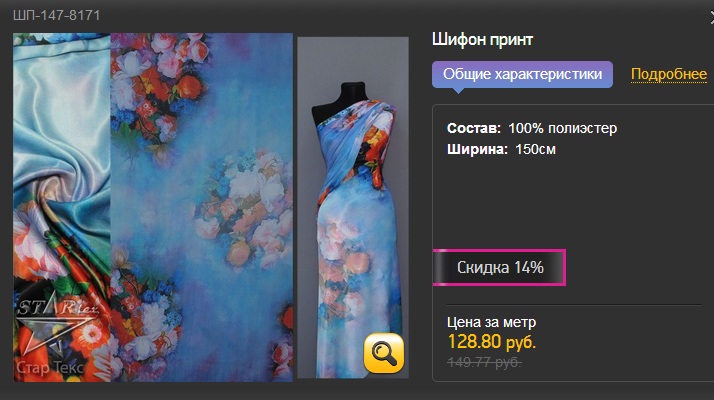Open the Подробнее link
The image size is (714, 400).
[668, 74]
